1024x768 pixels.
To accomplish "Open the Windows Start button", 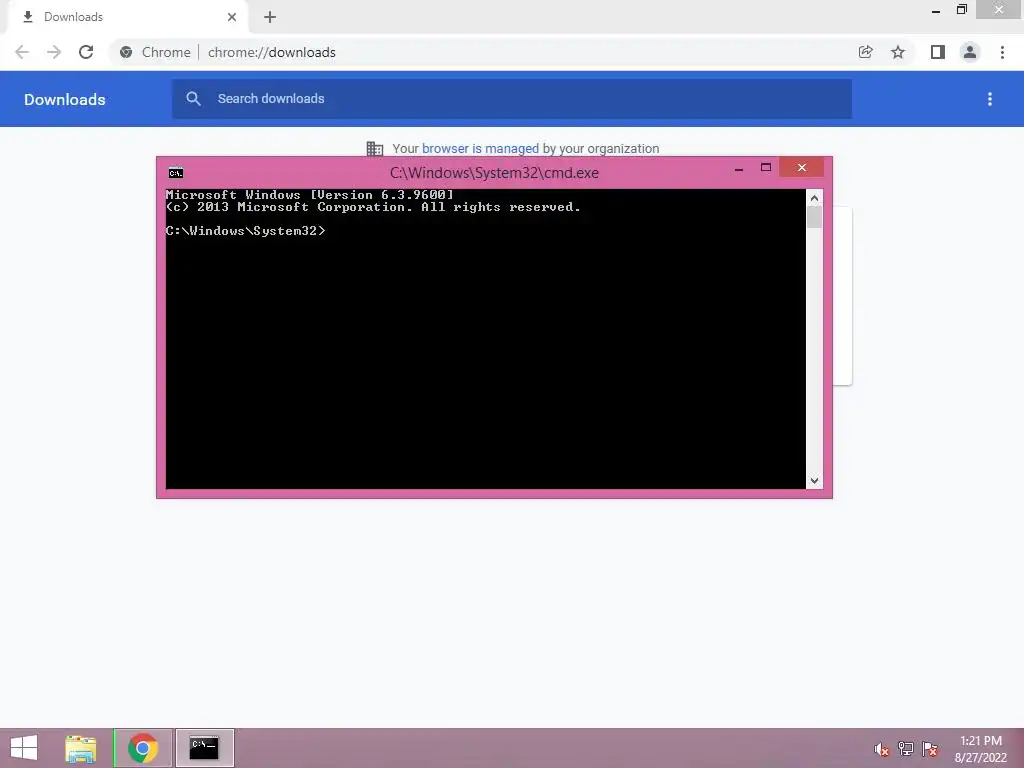I will point(24,748).
